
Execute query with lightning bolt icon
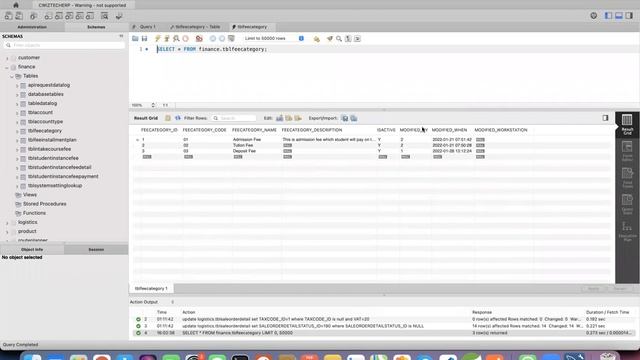coord(158,38)
